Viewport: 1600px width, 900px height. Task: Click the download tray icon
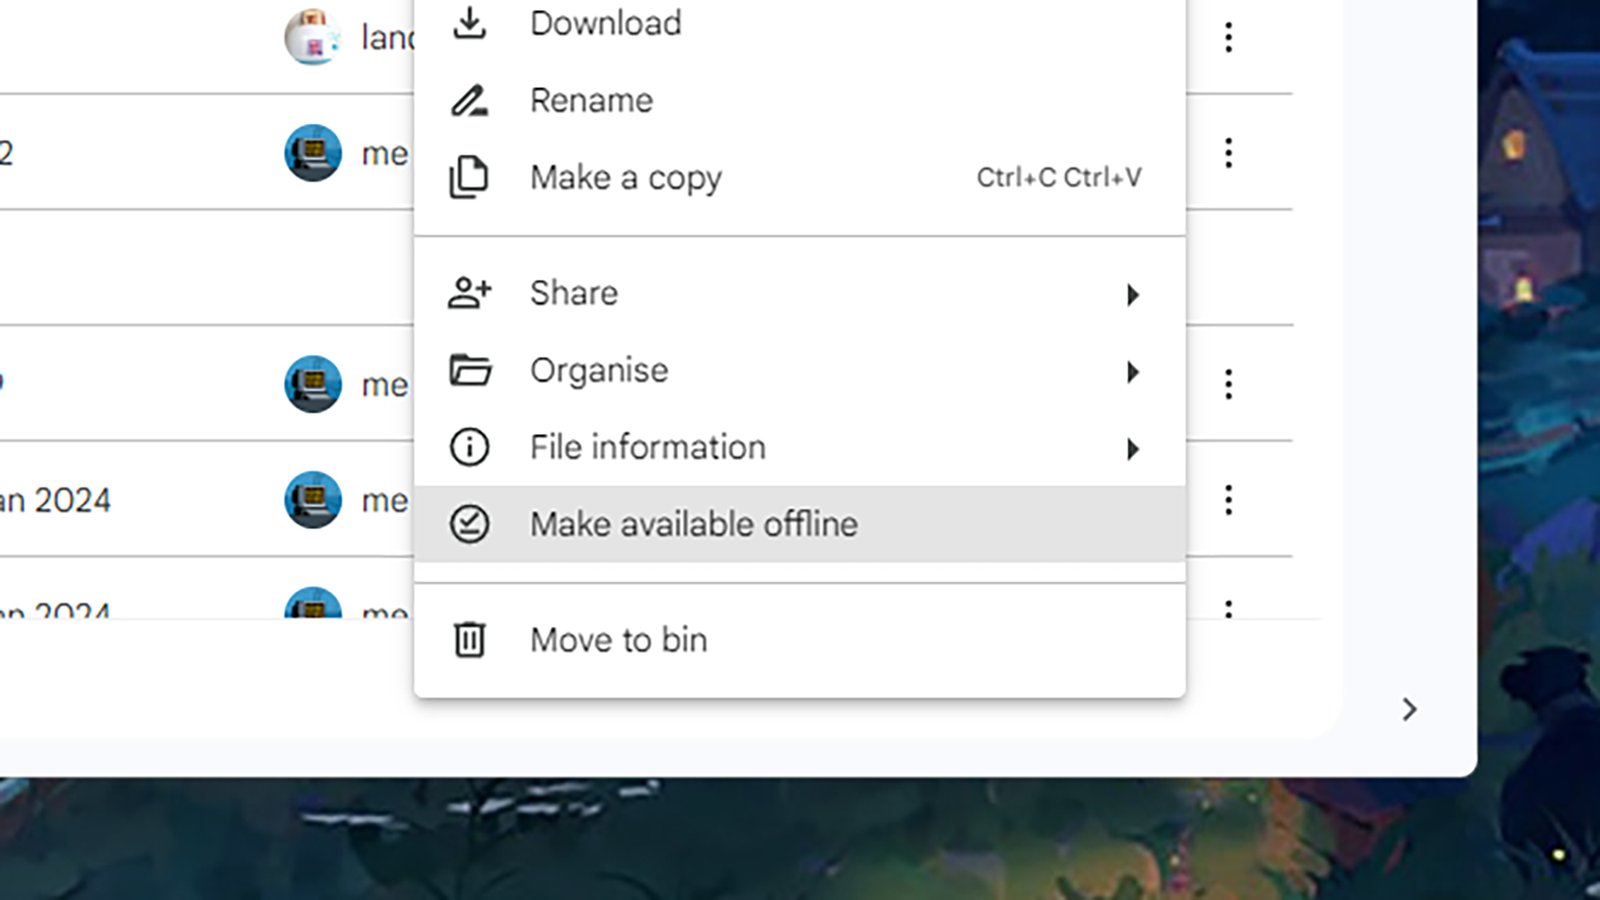click(469, 22)
